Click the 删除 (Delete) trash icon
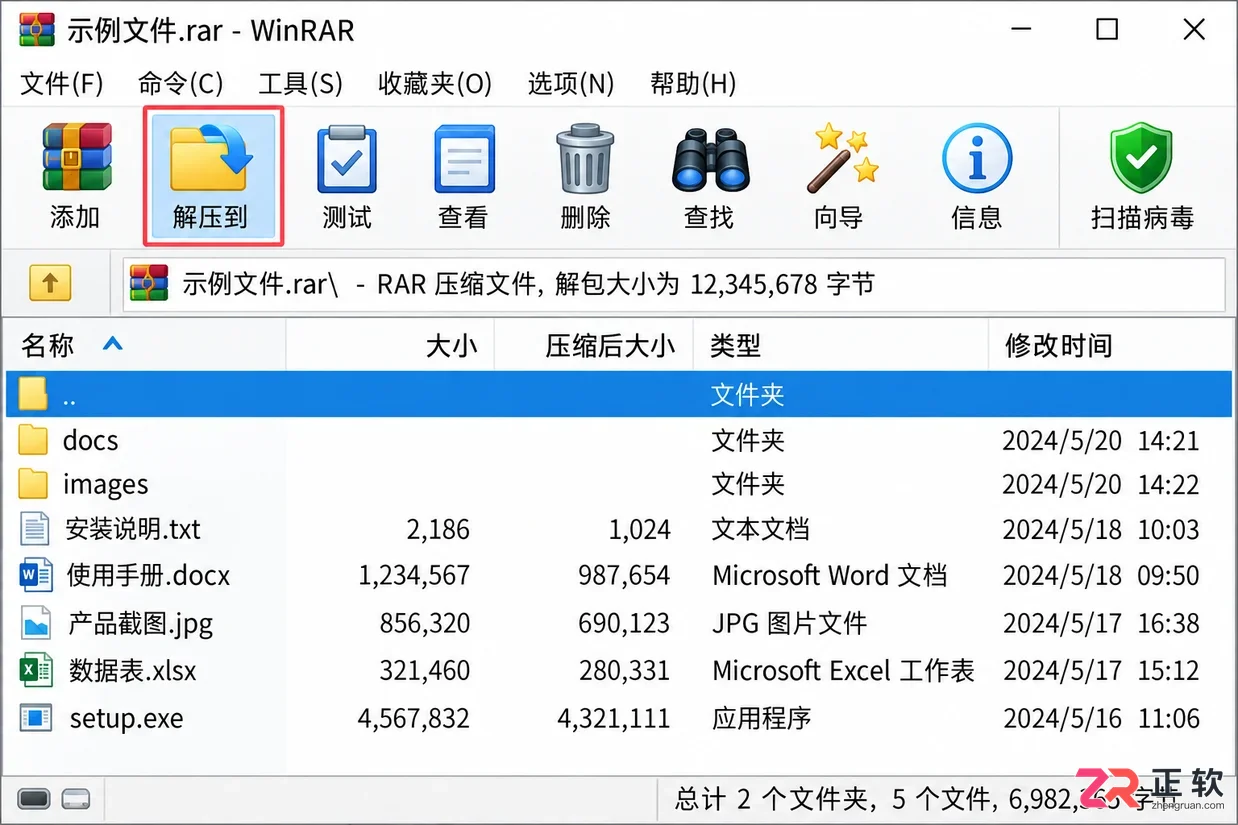 point(585,158)
